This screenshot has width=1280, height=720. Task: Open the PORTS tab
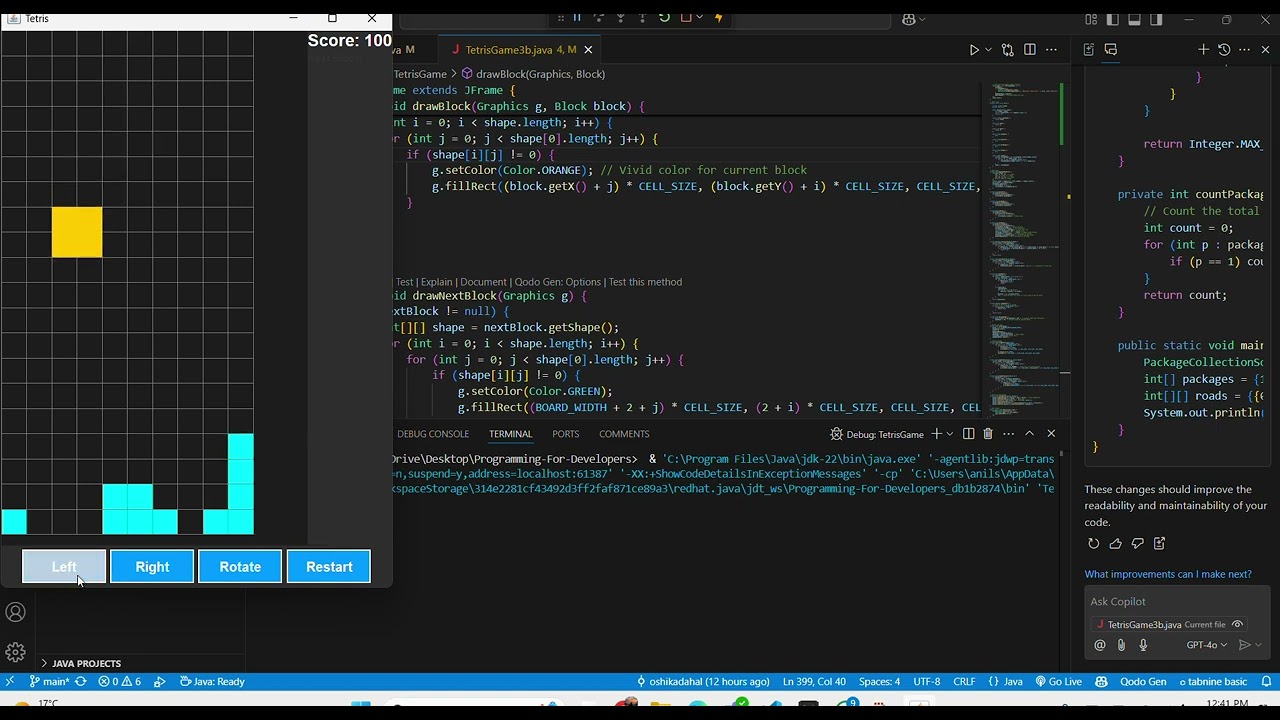point(566,434)
